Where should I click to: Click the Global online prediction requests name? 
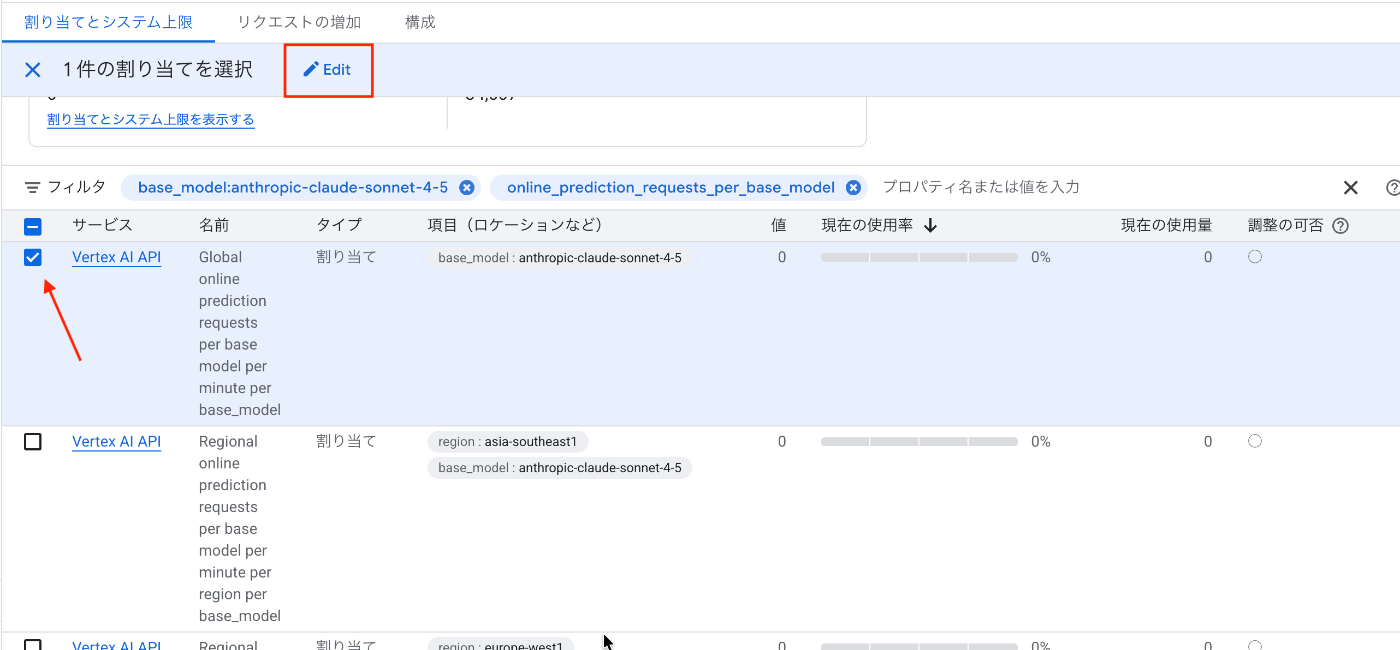pos(240,333)
